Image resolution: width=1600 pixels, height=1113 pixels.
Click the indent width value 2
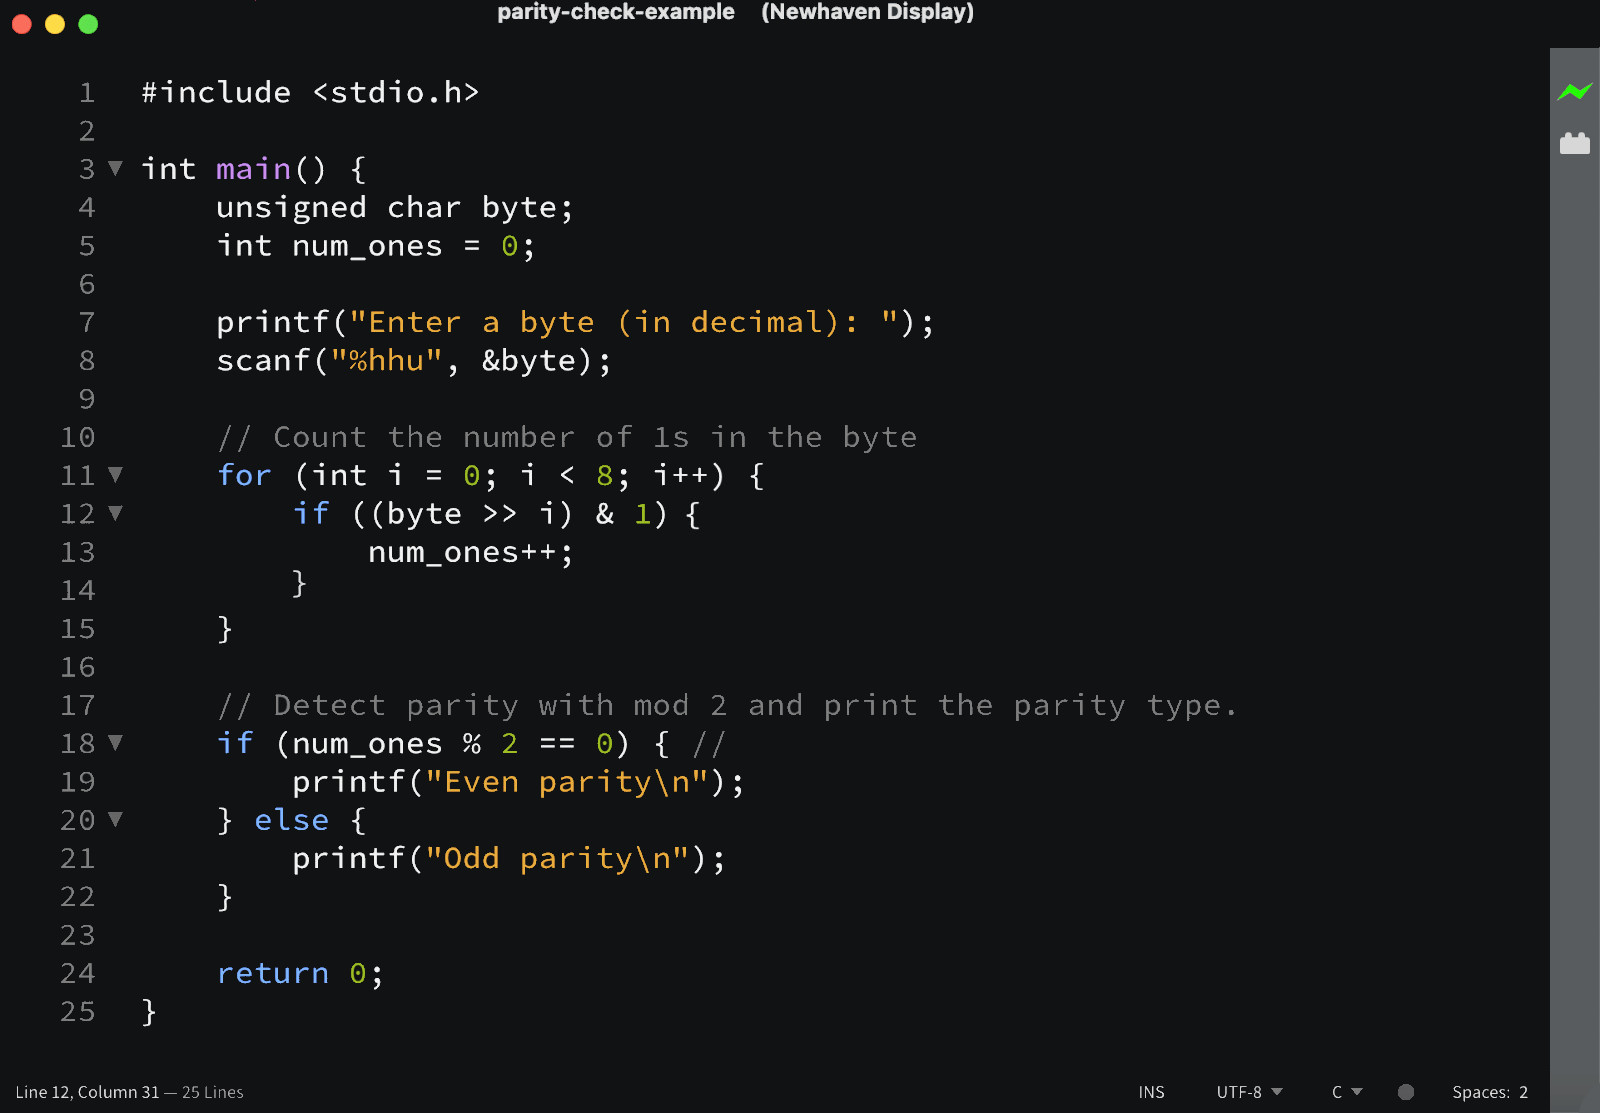[x=1523, y=1092]
